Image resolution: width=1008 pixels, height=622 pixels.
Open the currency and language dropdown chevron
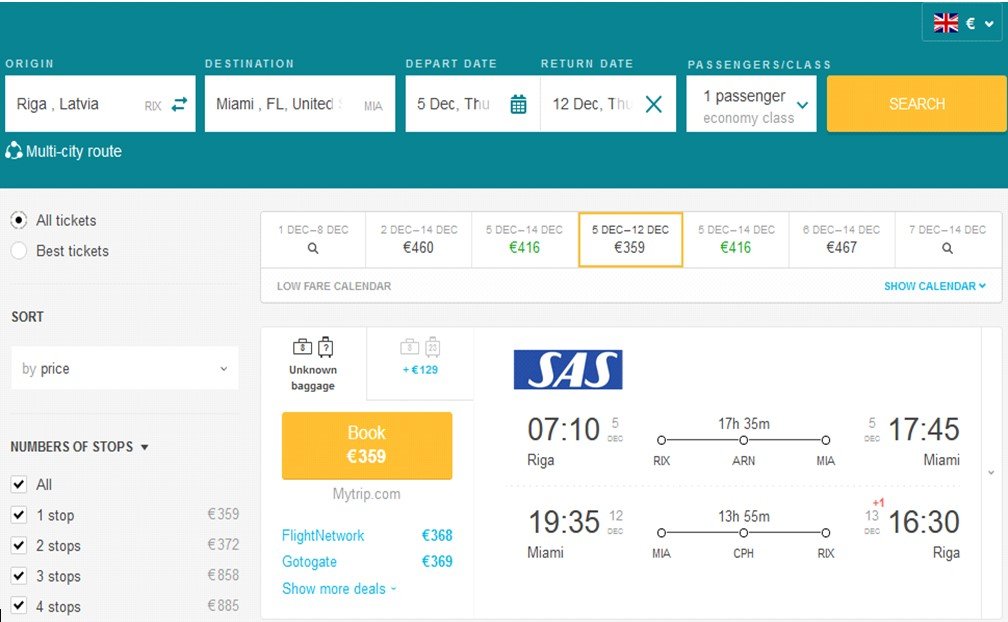click(x=989, y=24)
